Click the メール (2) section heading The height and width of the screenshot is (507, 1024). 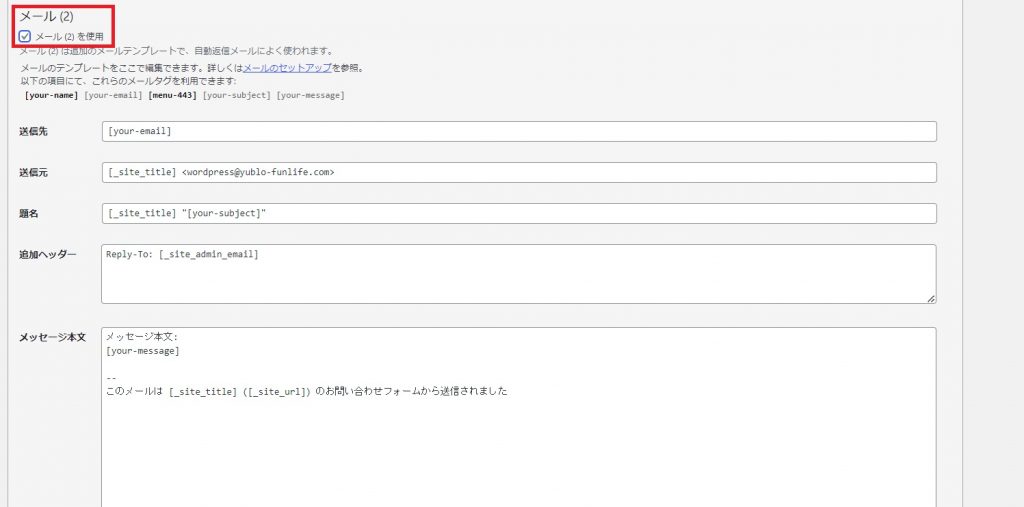point(46,16)
